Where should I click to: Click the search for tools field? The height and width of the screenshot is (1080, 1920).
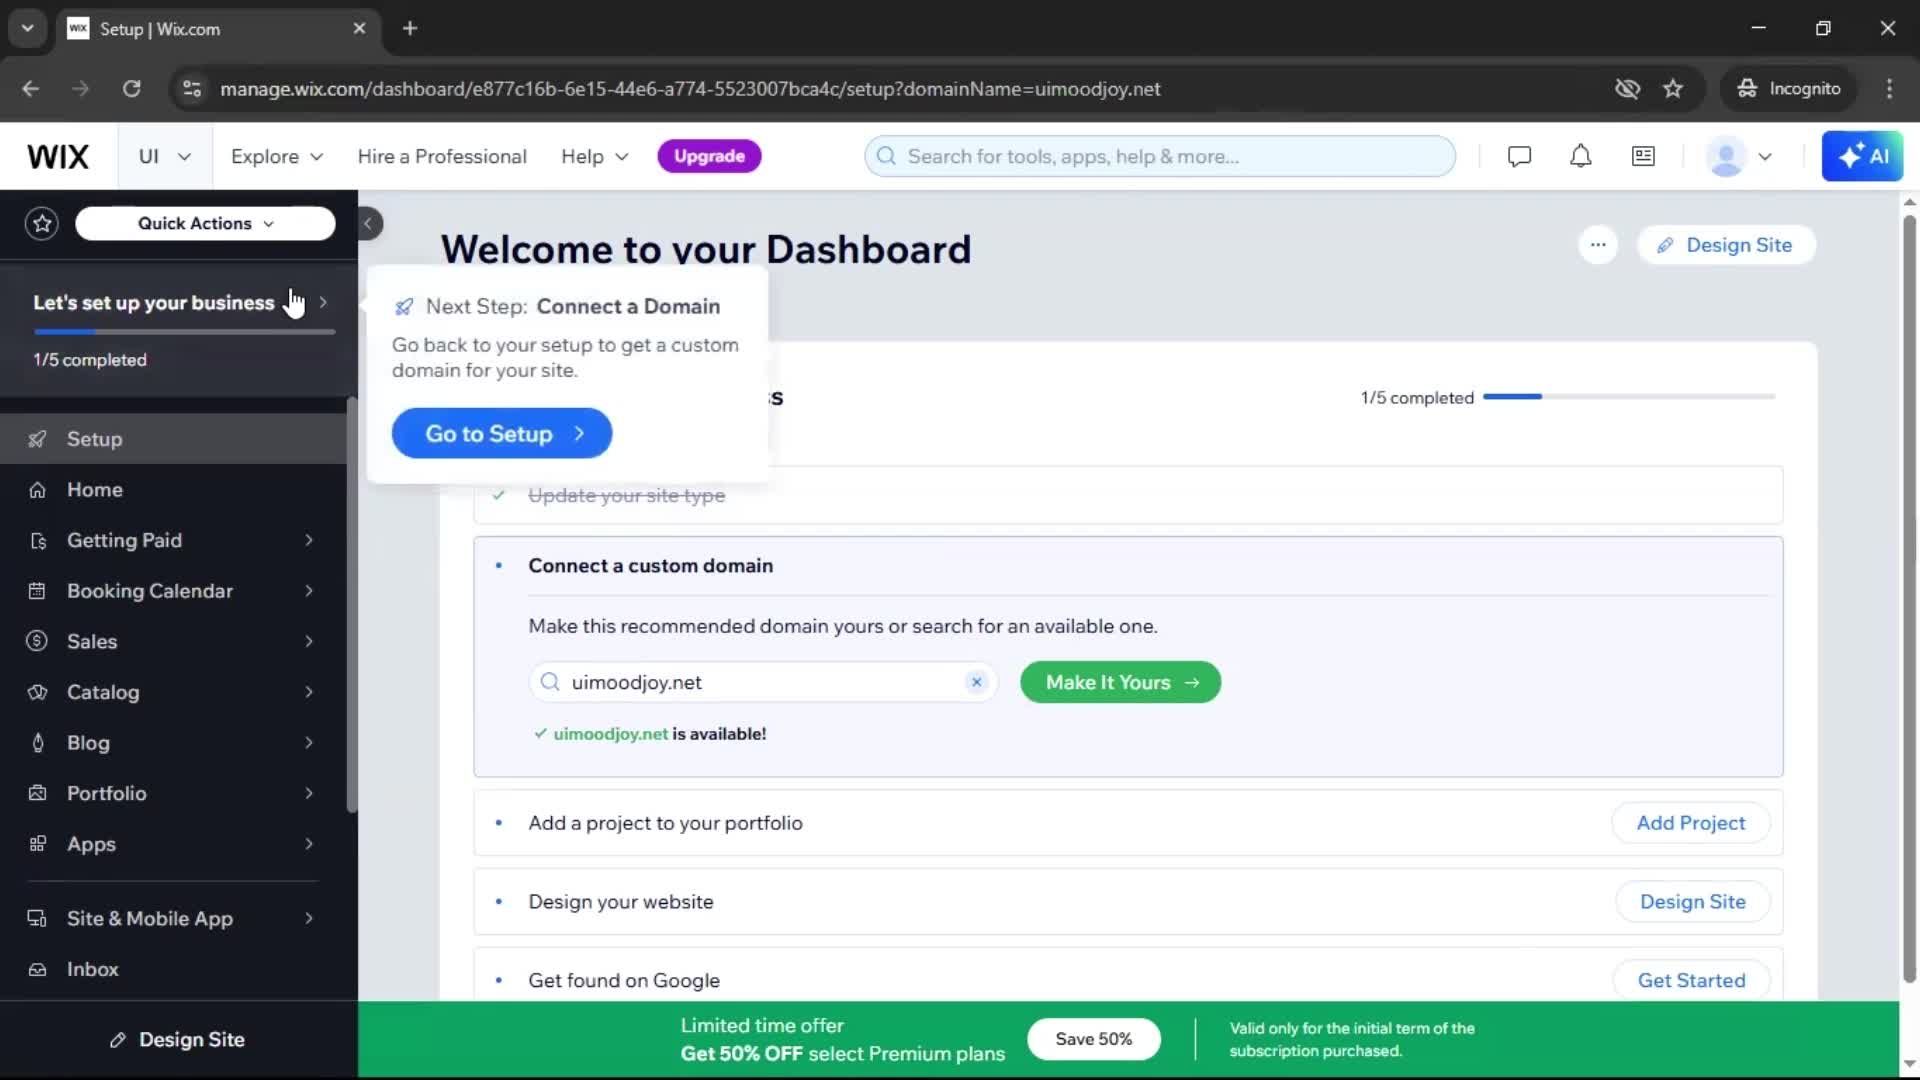tap(1160, 157)
